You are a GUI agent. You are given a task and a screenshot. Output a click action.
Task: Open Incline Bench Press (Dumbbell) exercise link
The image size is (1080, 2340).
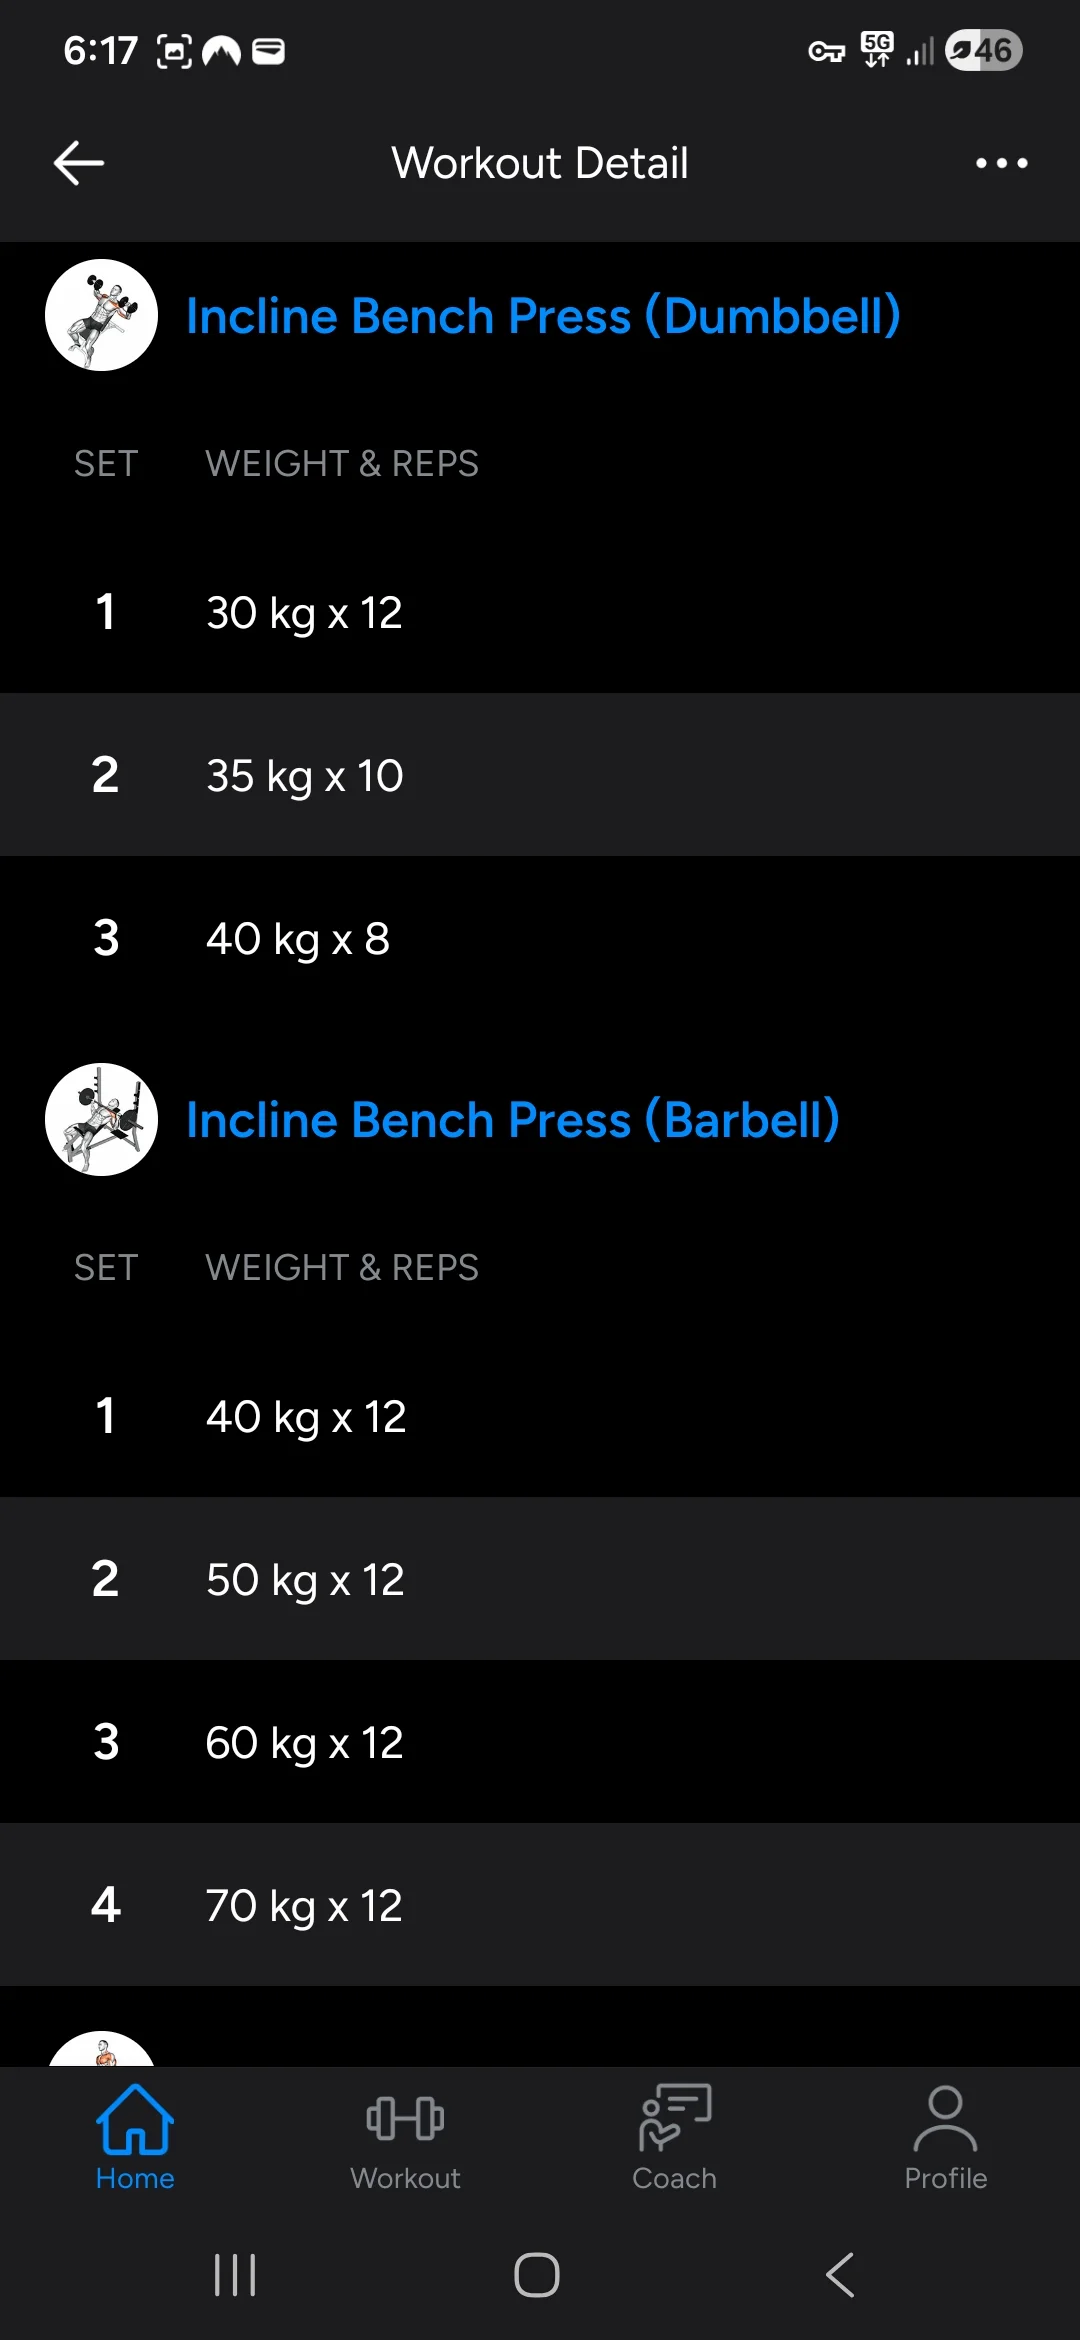[x=543, y=316]
